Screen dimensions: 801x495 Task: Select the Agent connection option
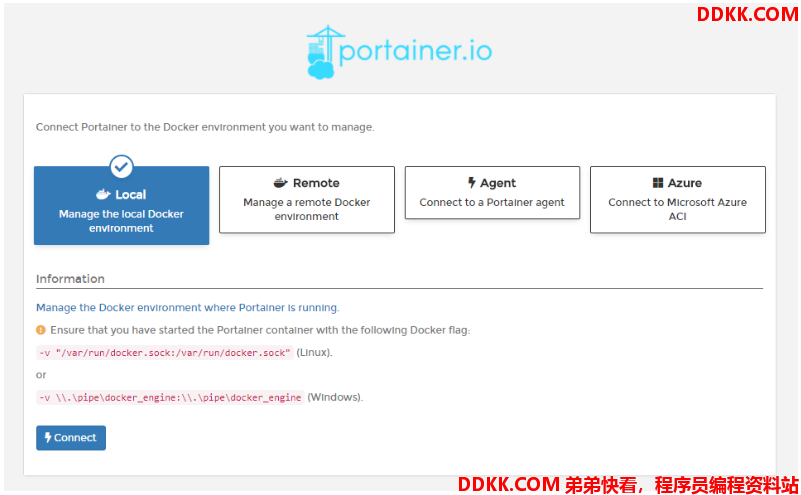point(492,193)
